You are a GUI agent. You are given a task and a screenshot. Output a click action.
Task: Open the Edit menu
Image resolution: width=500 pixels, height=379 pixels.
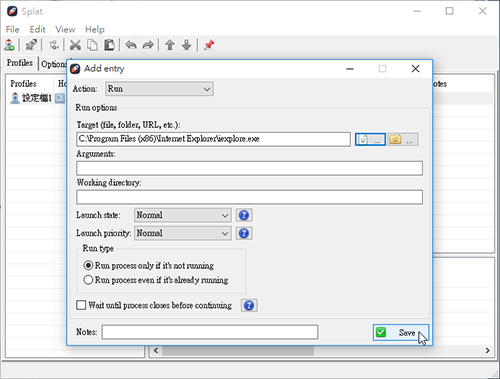pos(37,29)
